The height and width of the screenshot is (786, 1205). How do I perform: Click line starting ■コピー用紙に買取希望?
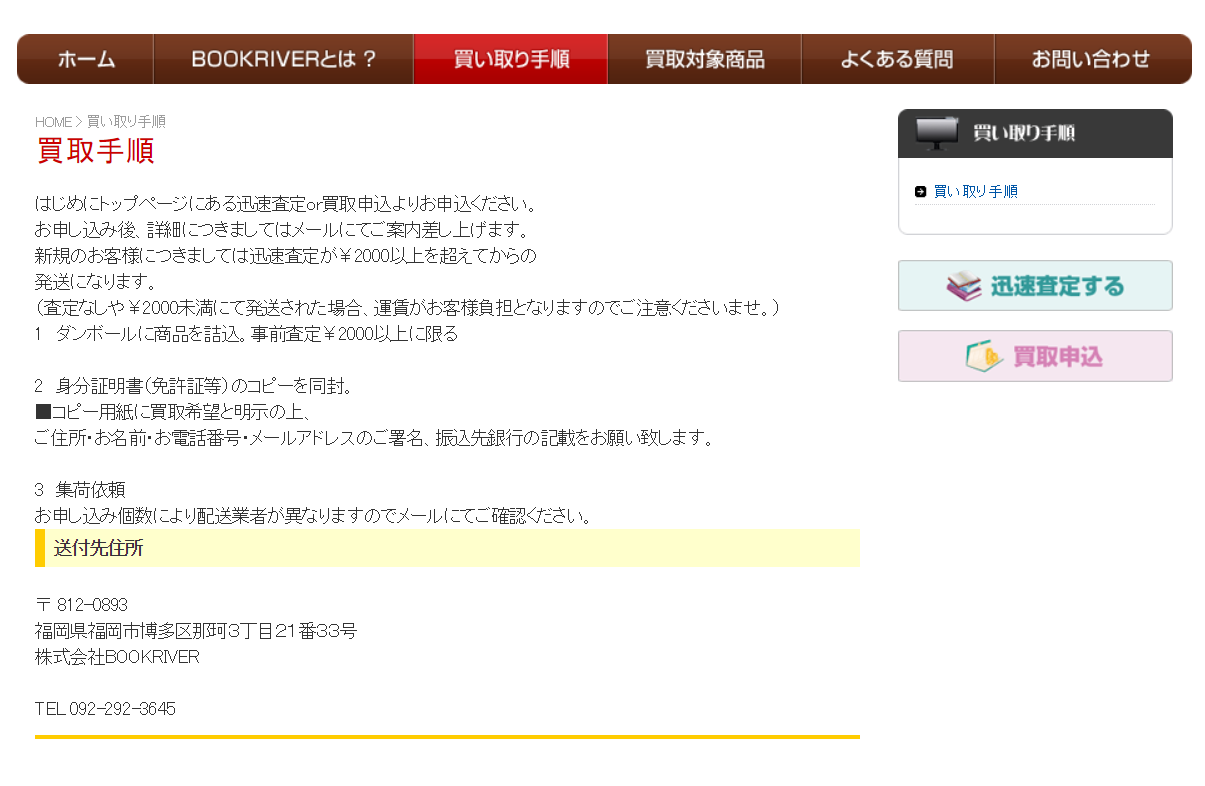(x=174, y=412)
